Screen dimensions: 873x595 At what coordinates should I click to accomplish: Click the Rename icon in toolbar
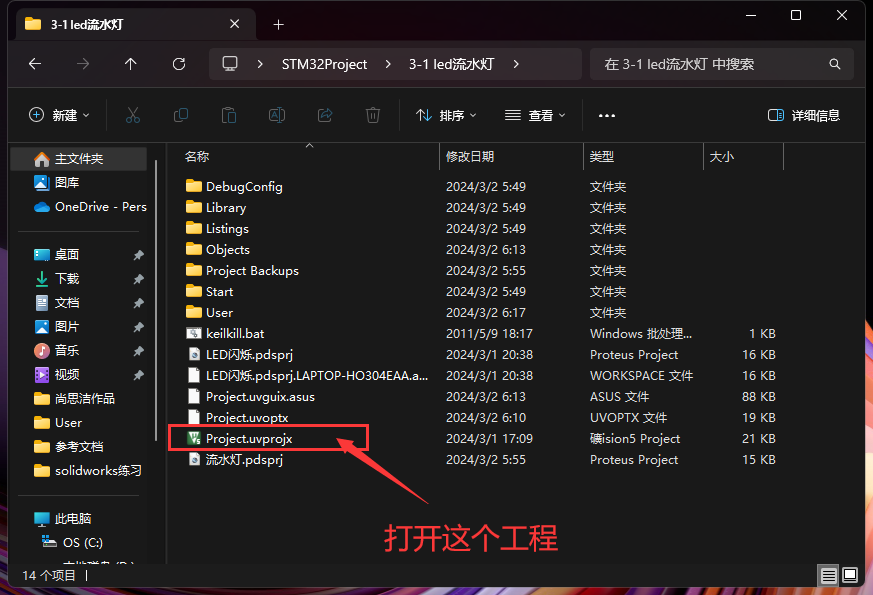(x=277, y=115)
